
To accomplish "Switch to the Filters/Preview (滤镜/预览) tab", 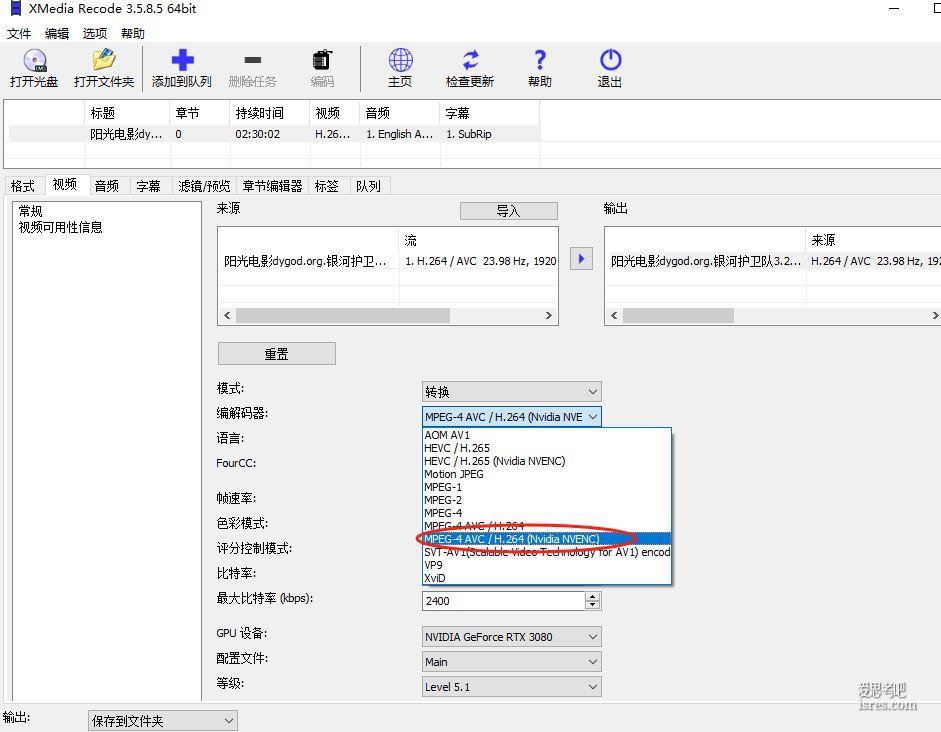I will [x=204, y=186].
